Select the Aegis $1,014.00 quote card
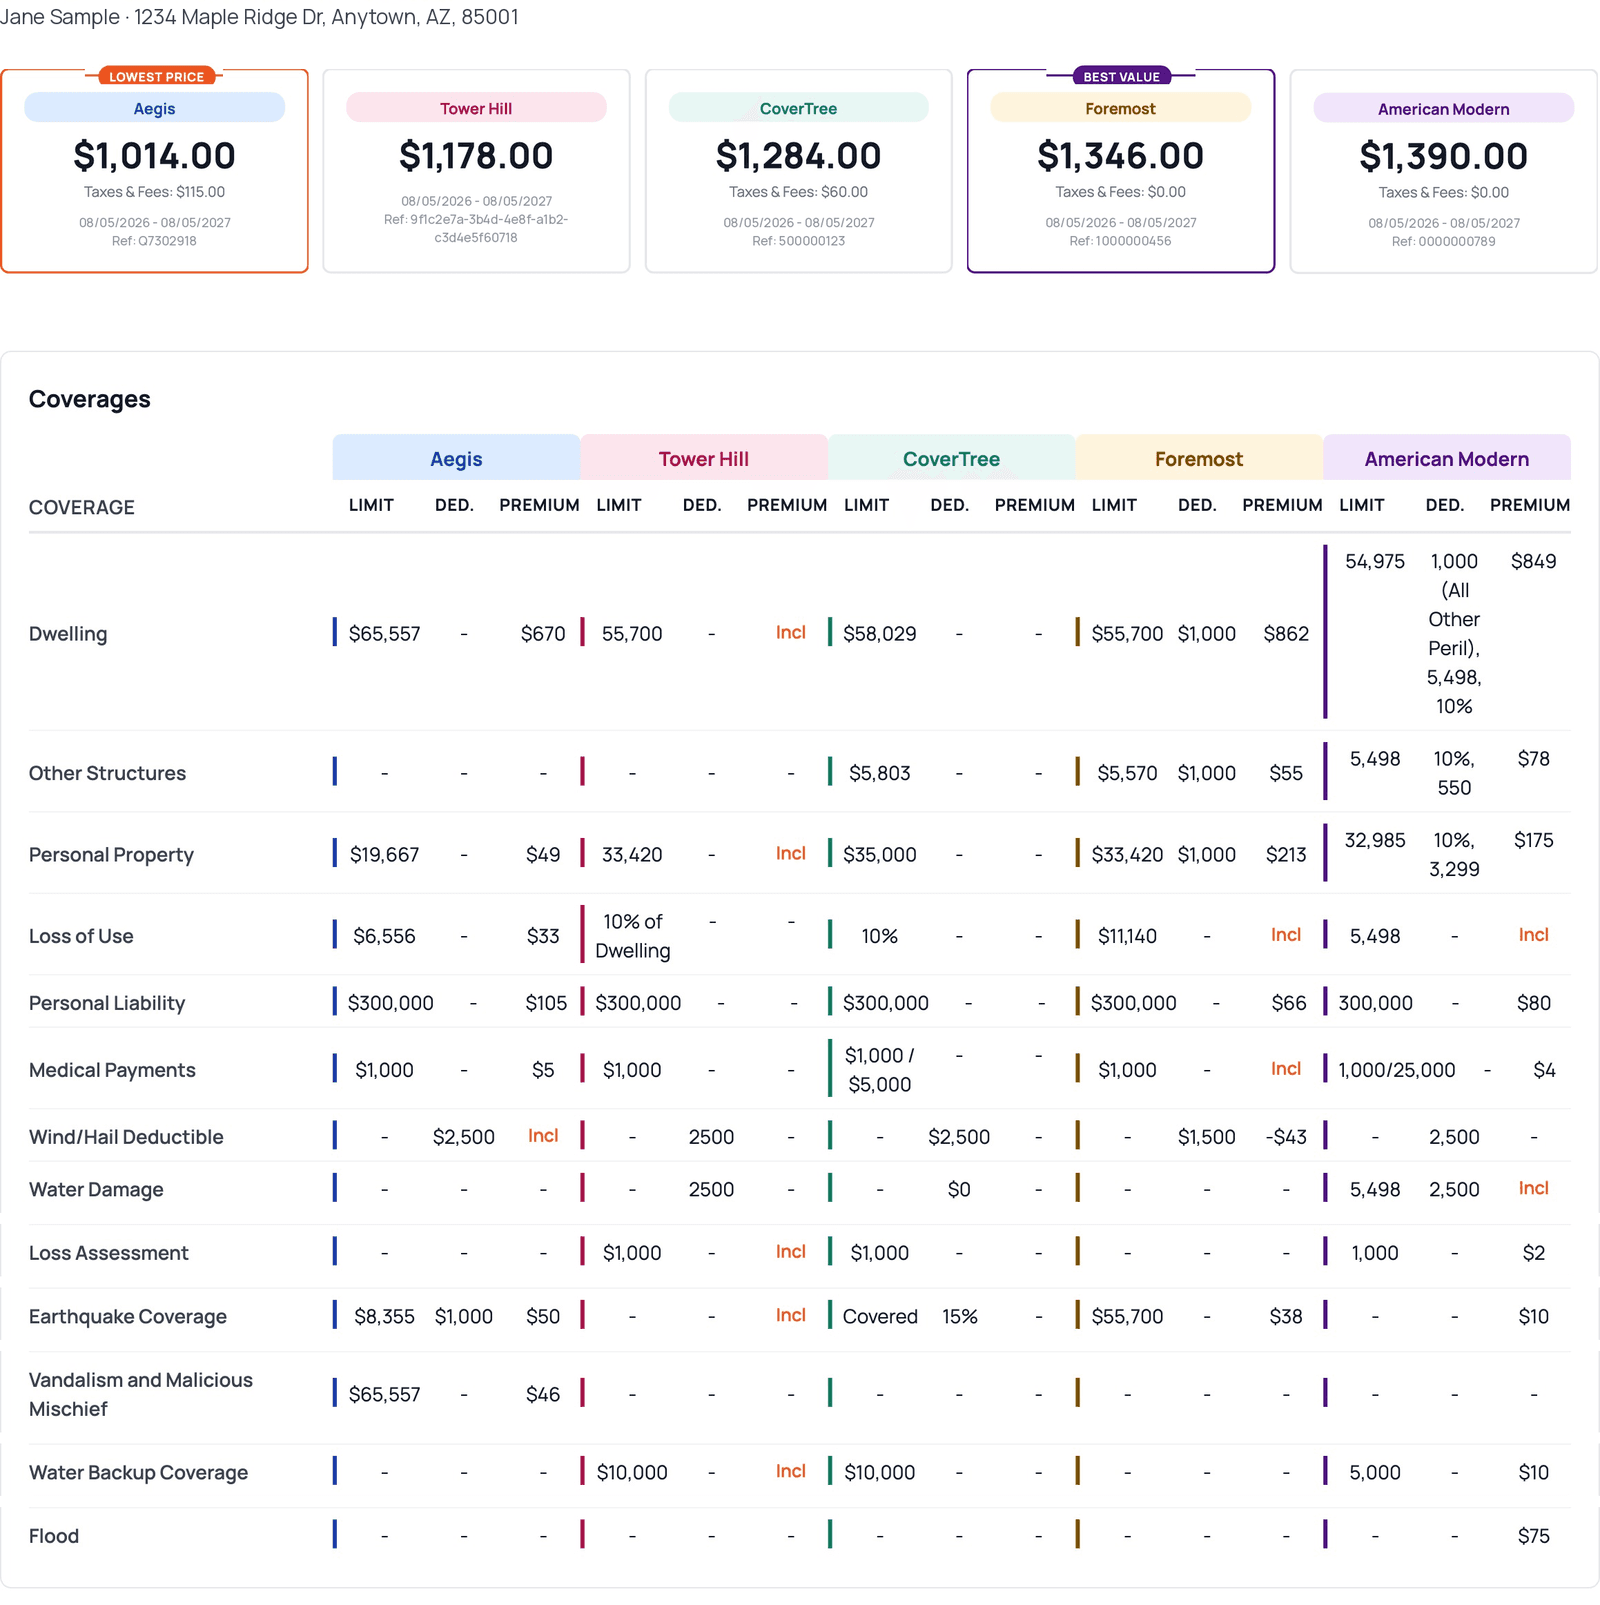 point(154,171)
